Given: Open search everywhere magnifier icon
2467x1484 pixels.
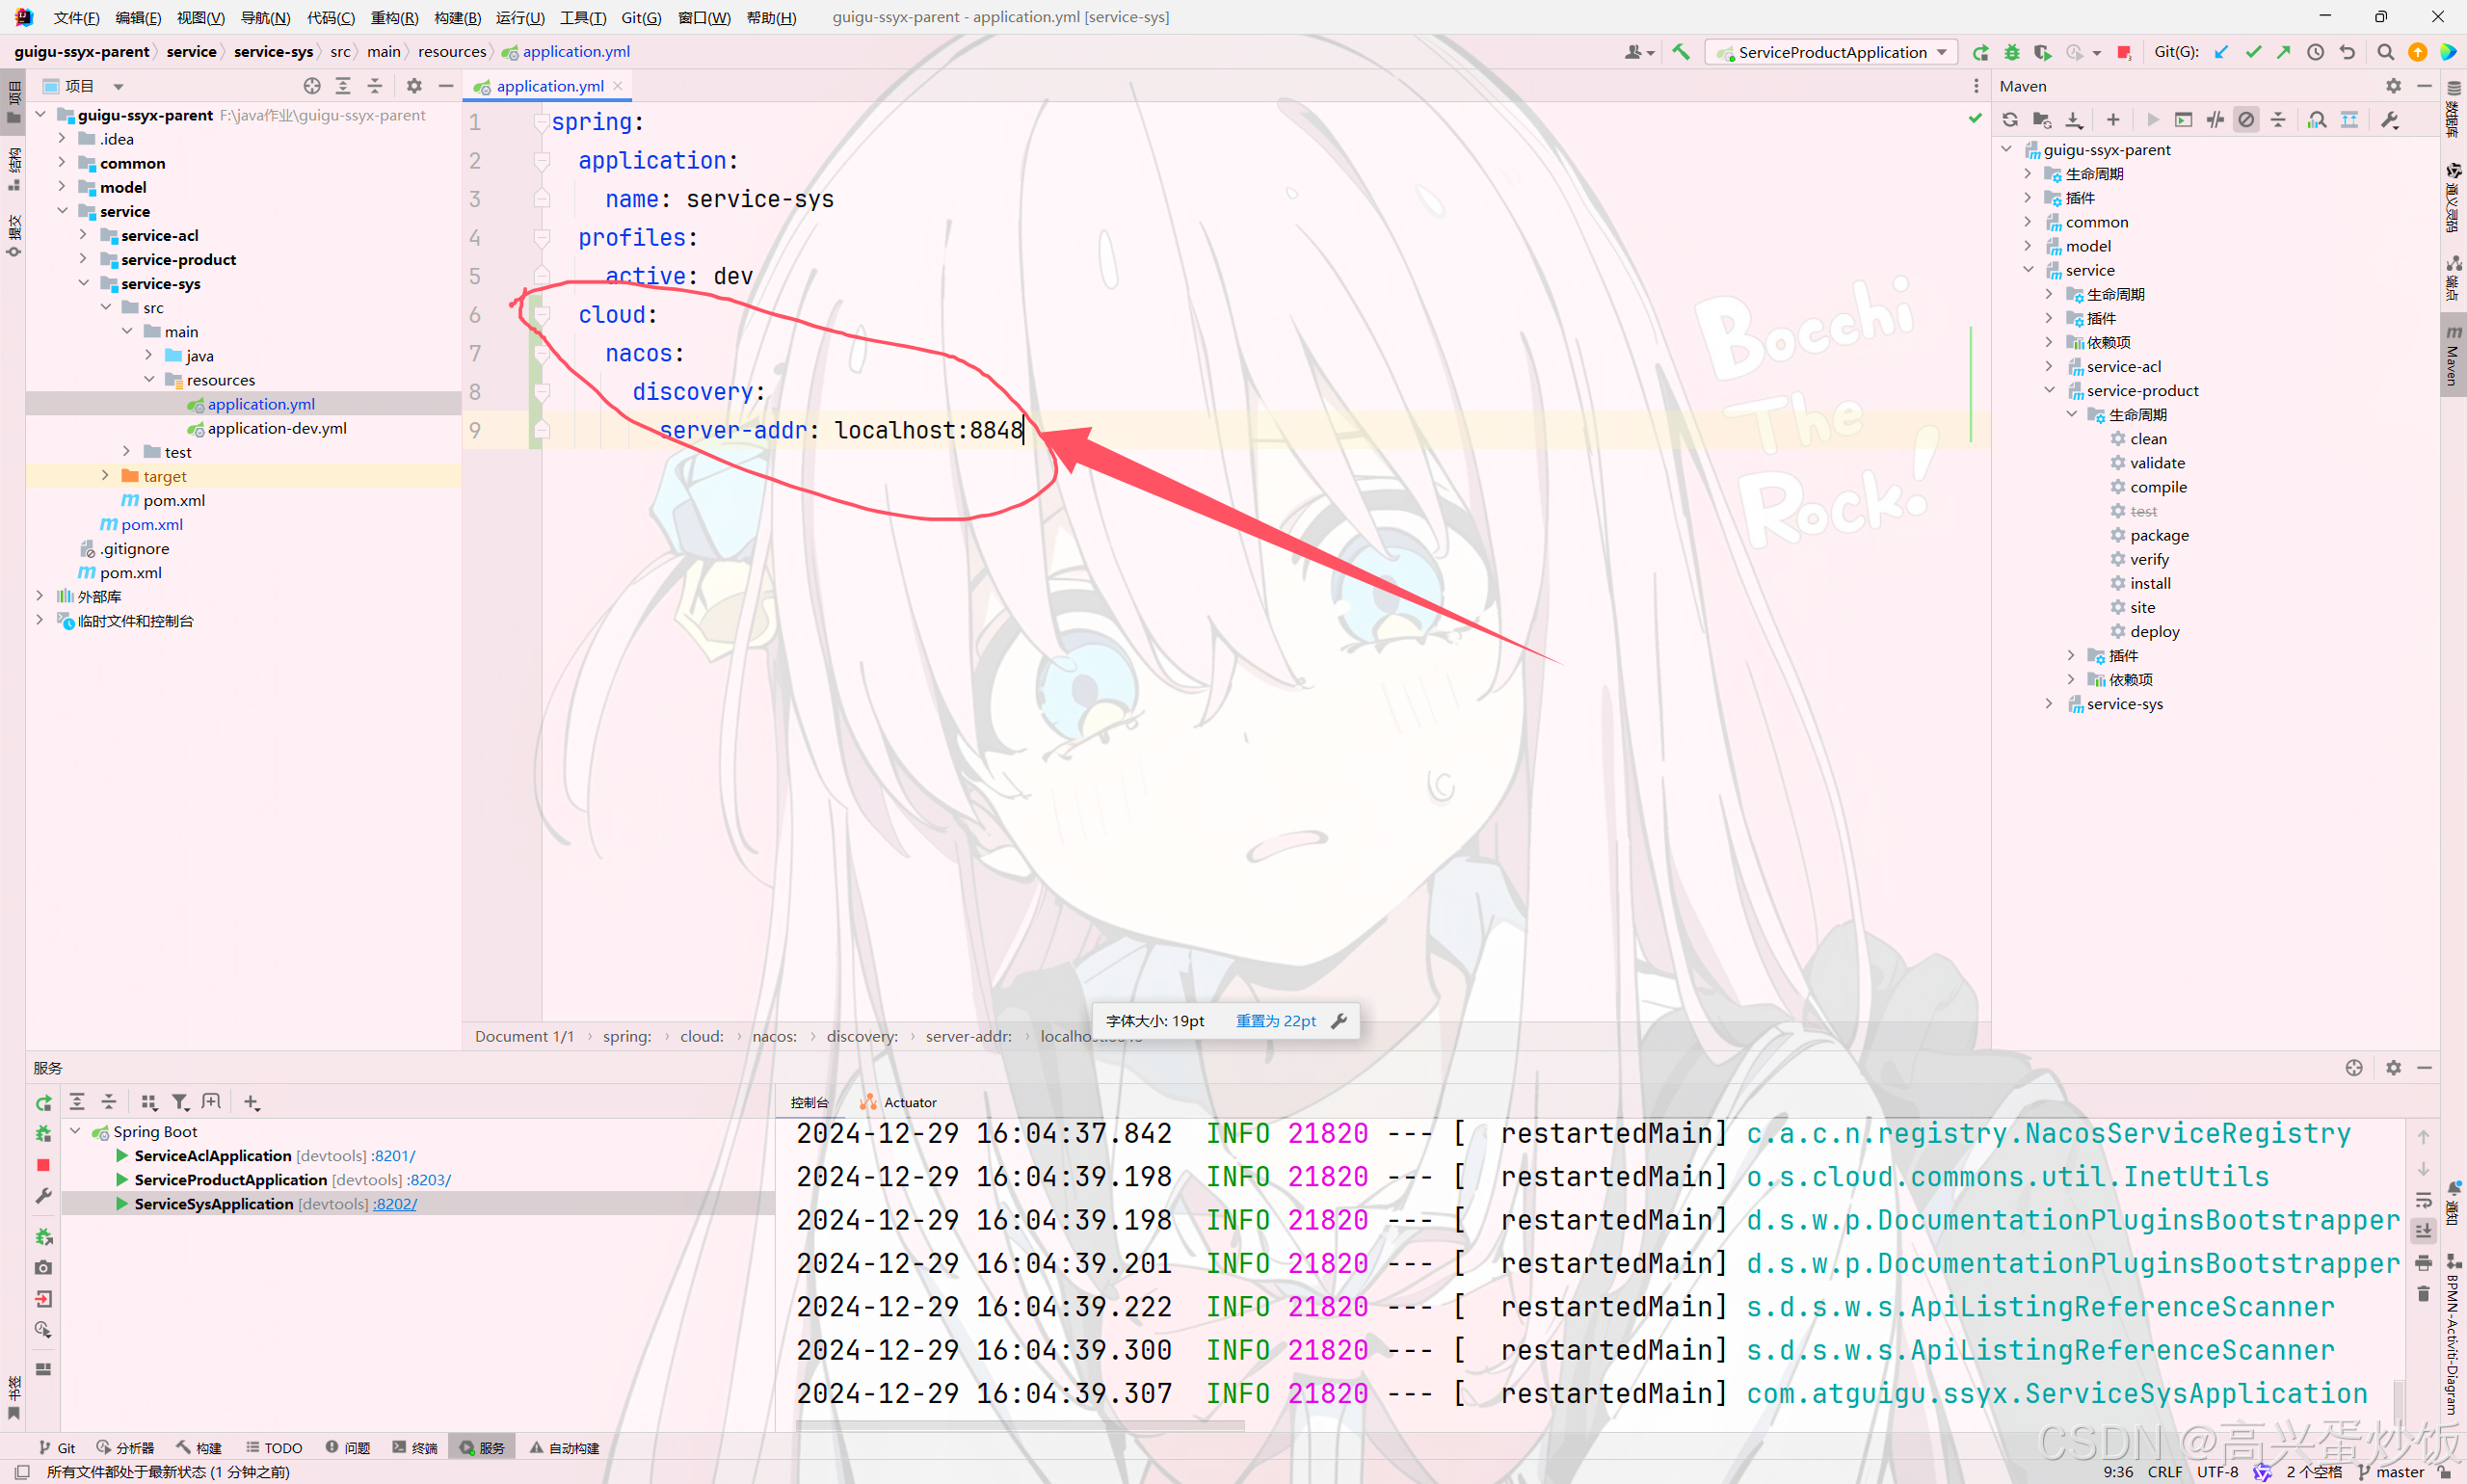Looking at the screenshot, I should coord(2384,52).
